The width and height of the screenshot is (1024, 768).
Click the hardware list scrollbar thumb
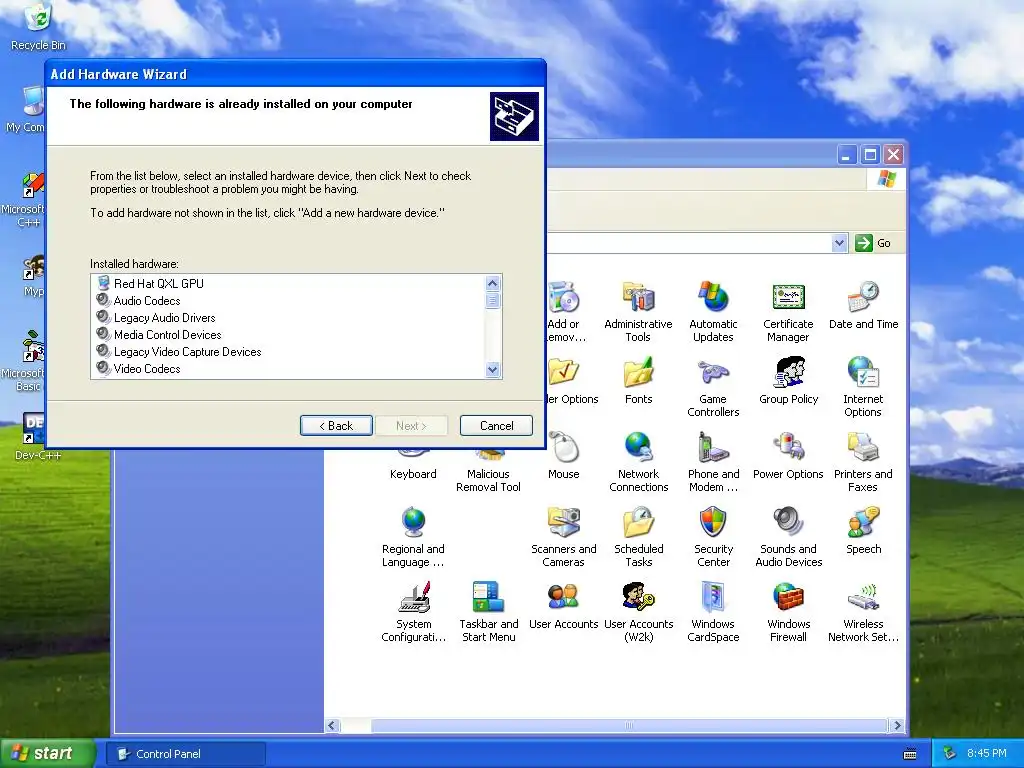[492, 300]
